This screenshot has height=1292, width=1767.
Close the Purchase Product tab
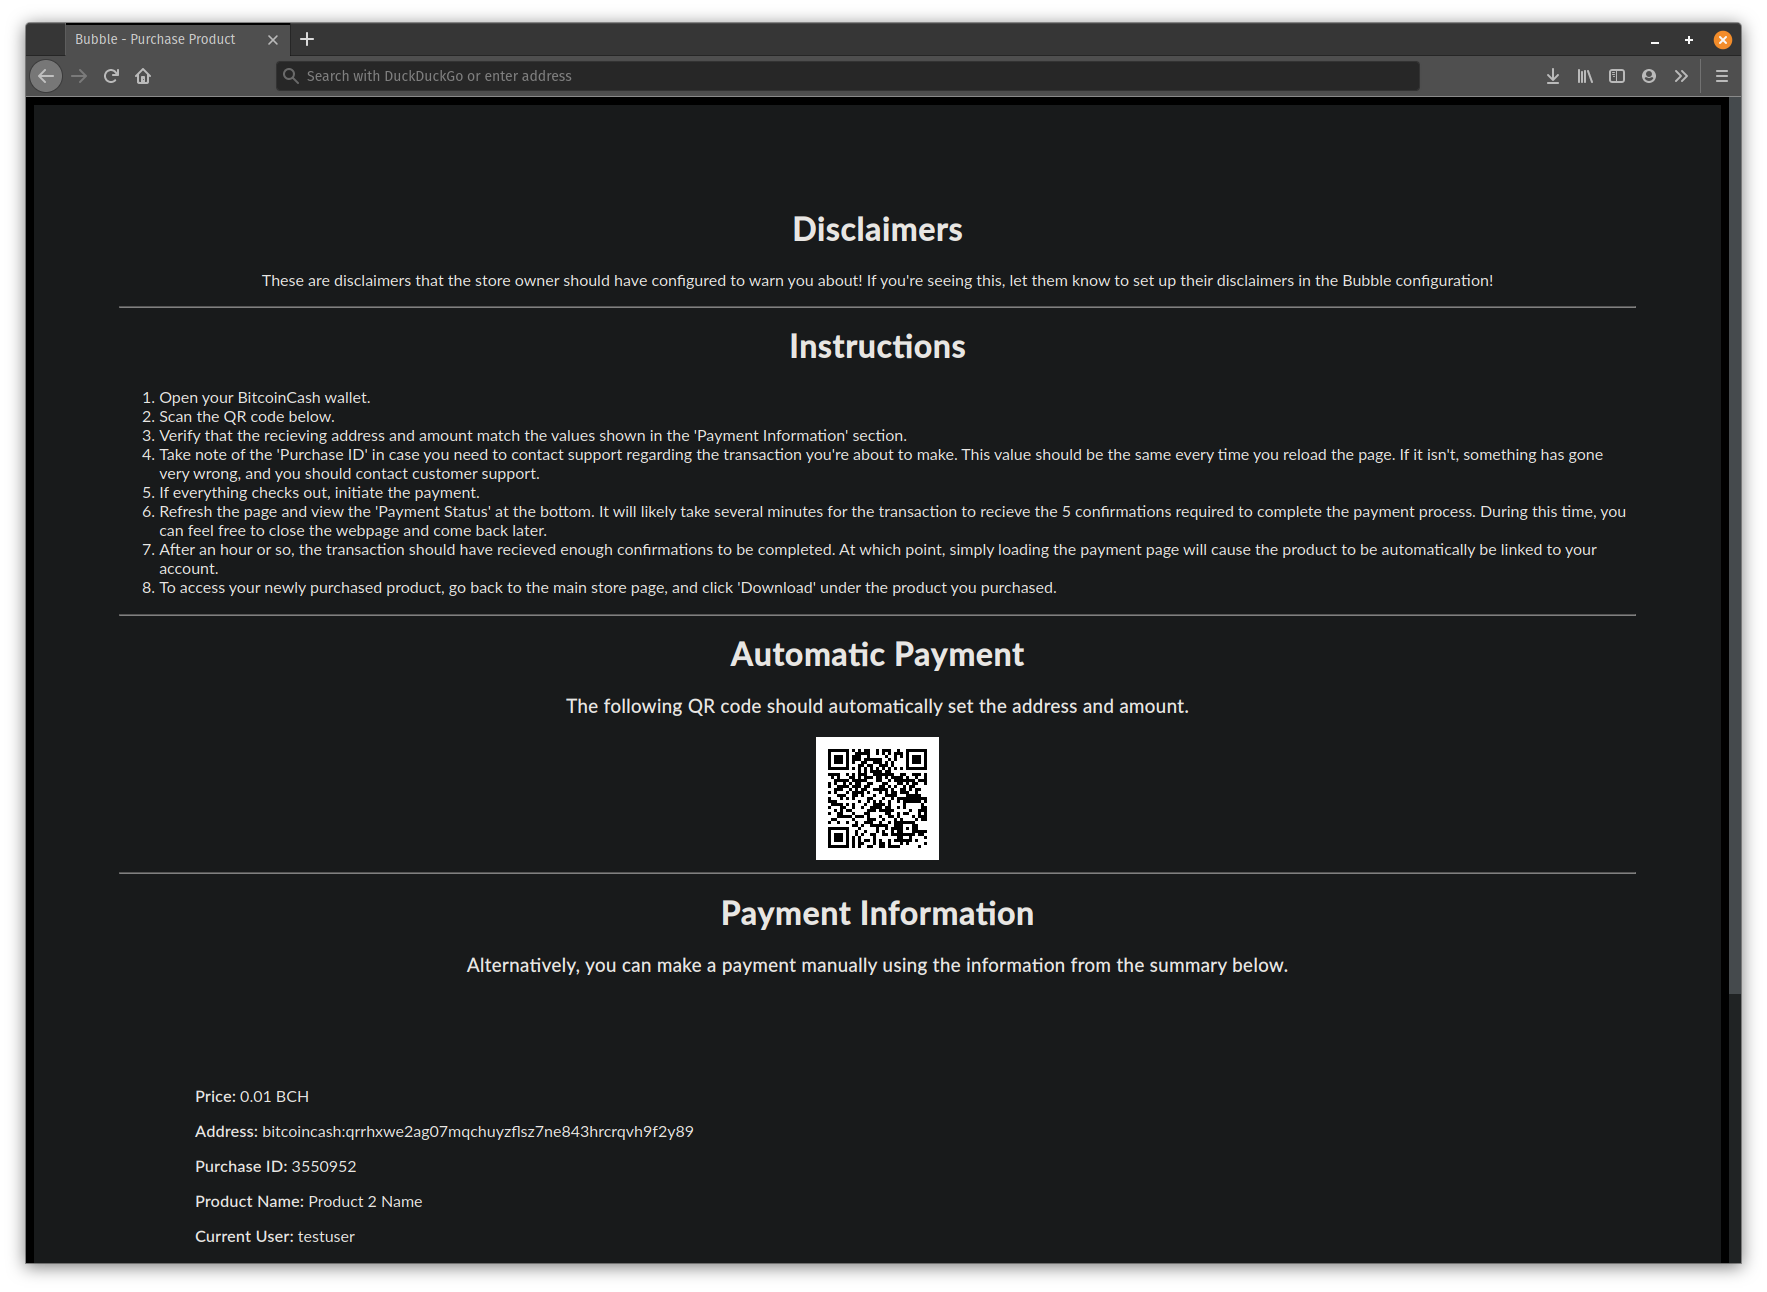[273, 40]
